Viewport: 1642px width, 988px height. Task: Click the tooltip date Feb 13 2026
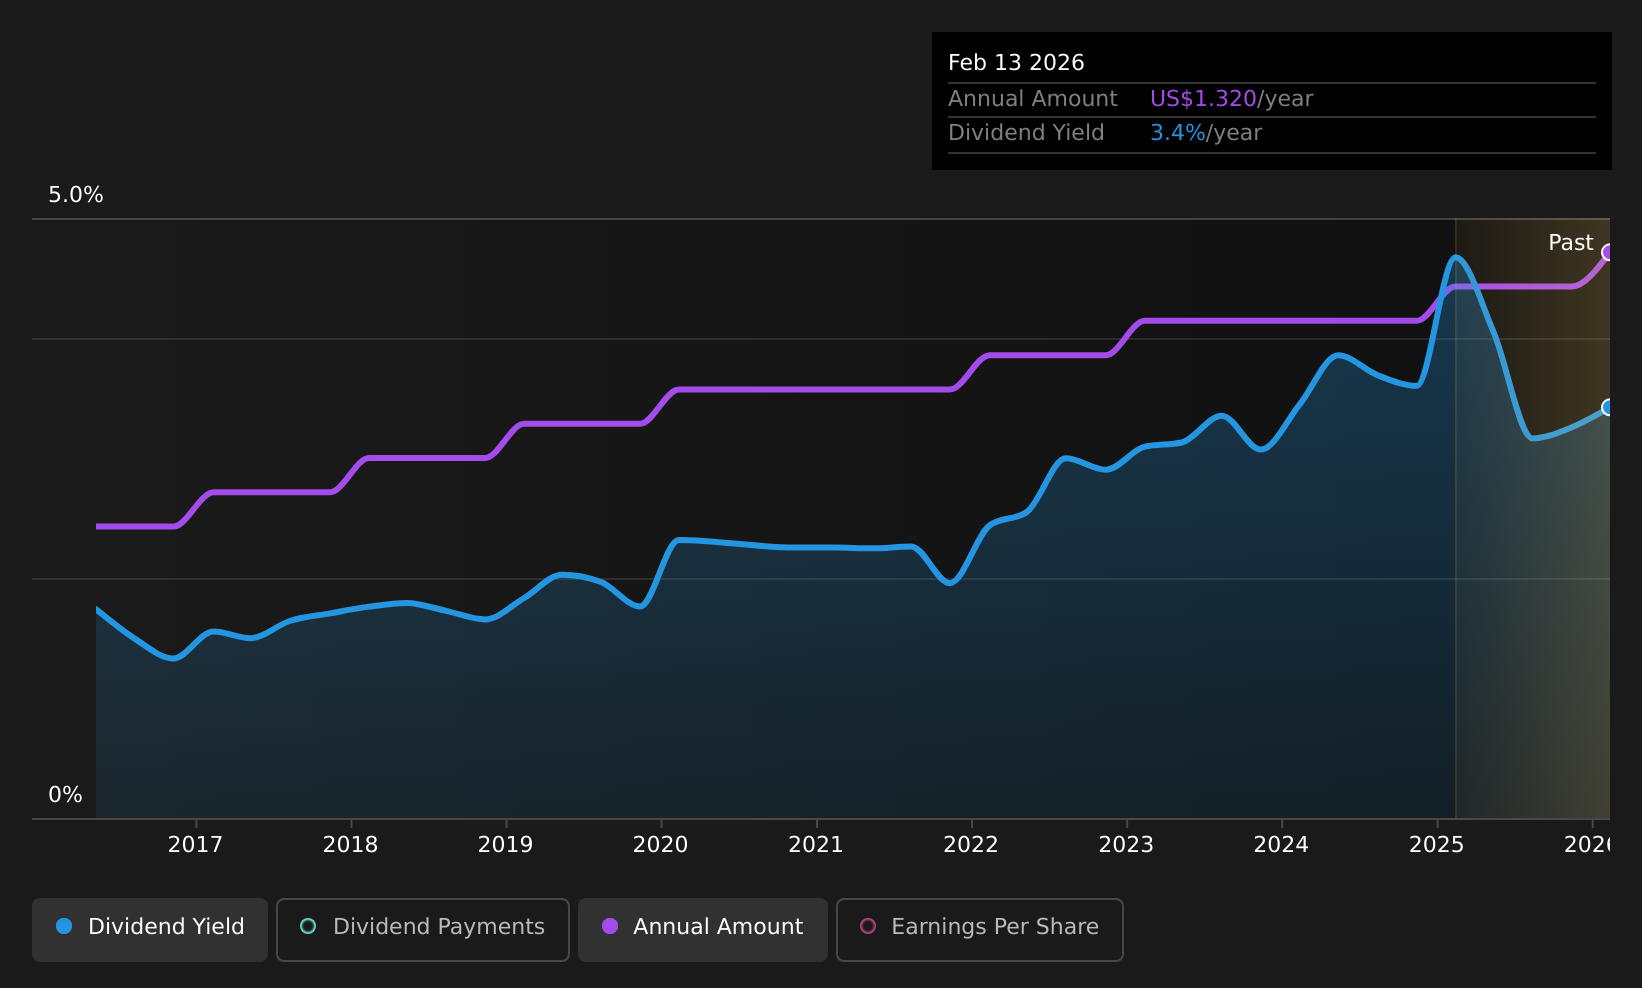(1016, 63)
